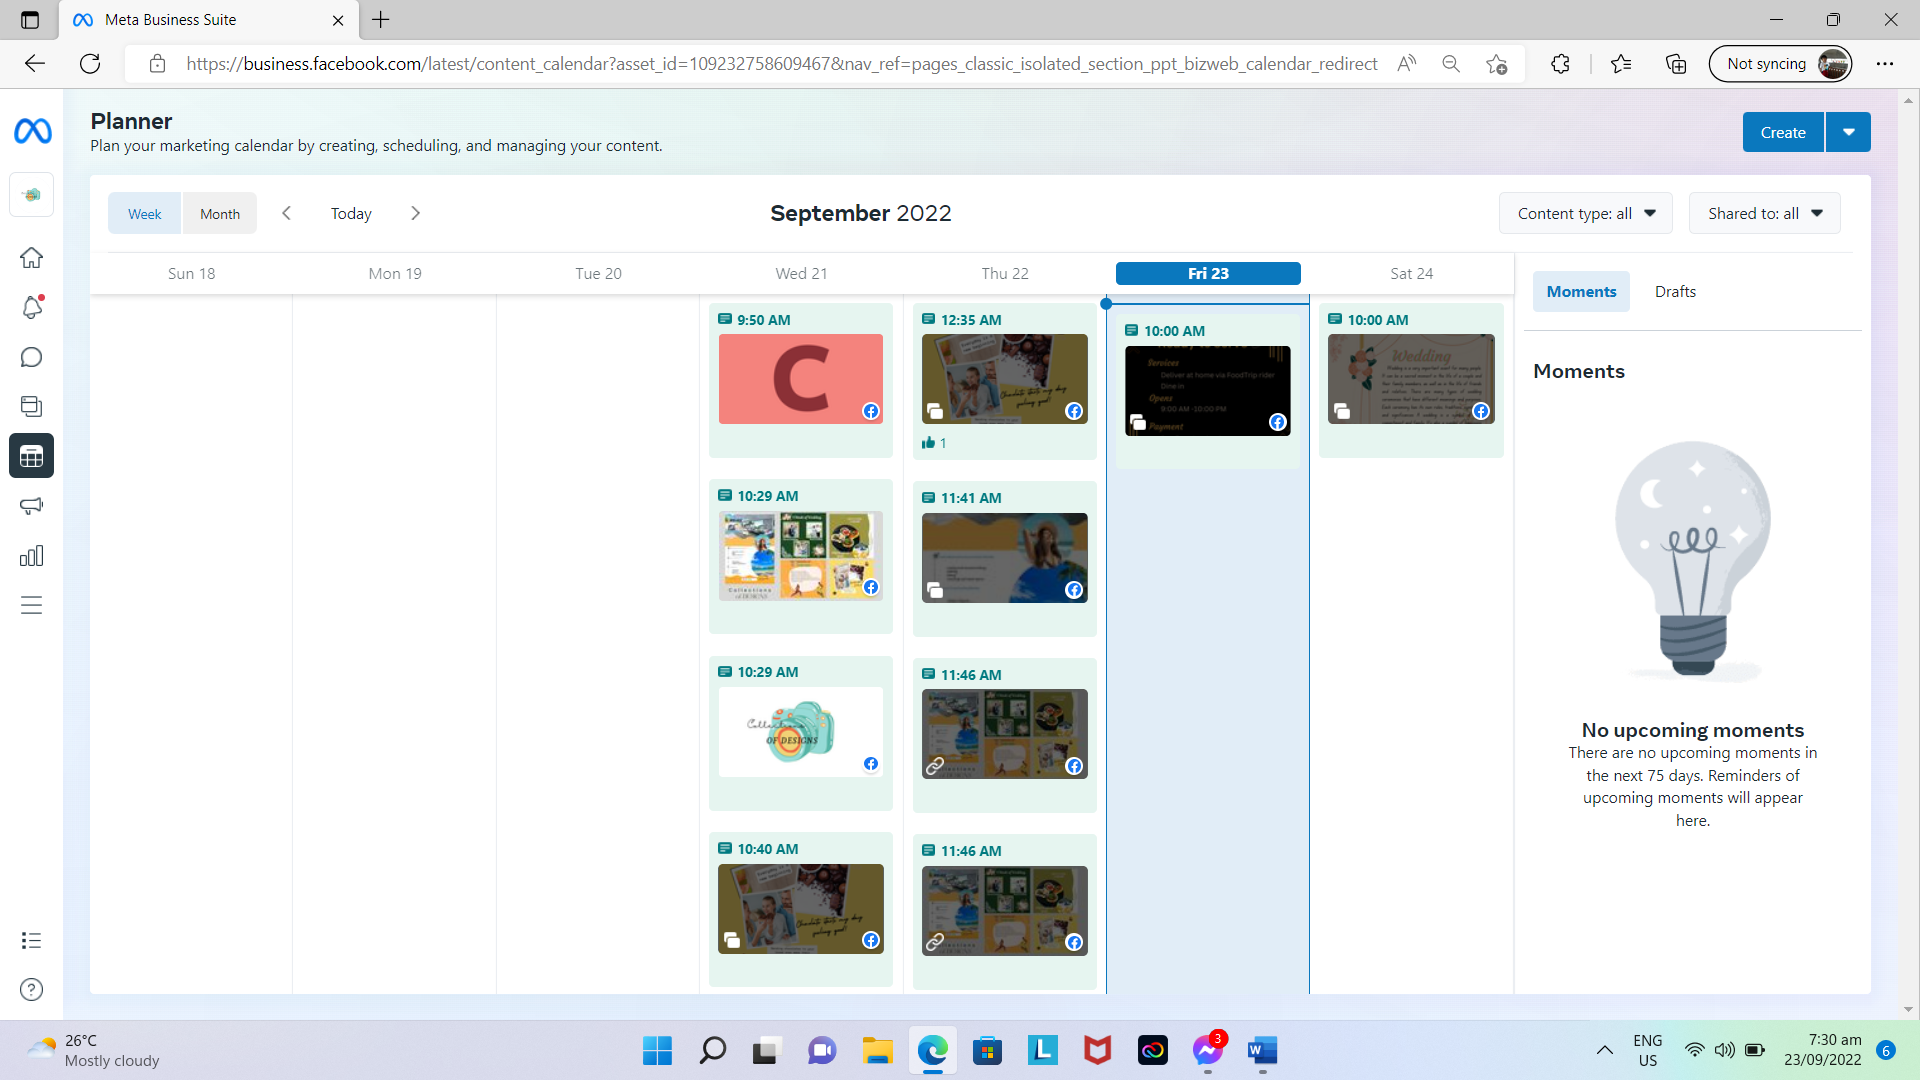This screenshot has width=1920, height=1080.
Task: Click the clock and date in taskbar
Action: (1823, 1050)
